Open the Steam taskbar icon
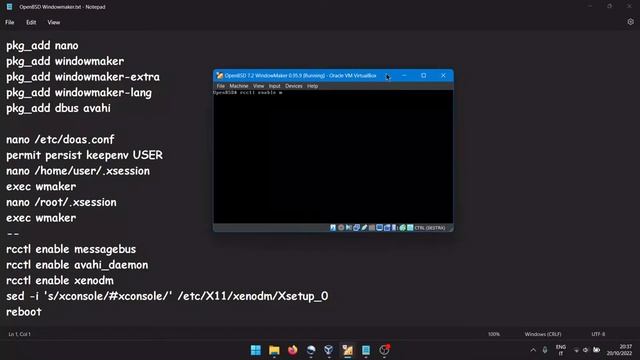The height and width of the screenshot is (360, 640). tap(311, 350)
